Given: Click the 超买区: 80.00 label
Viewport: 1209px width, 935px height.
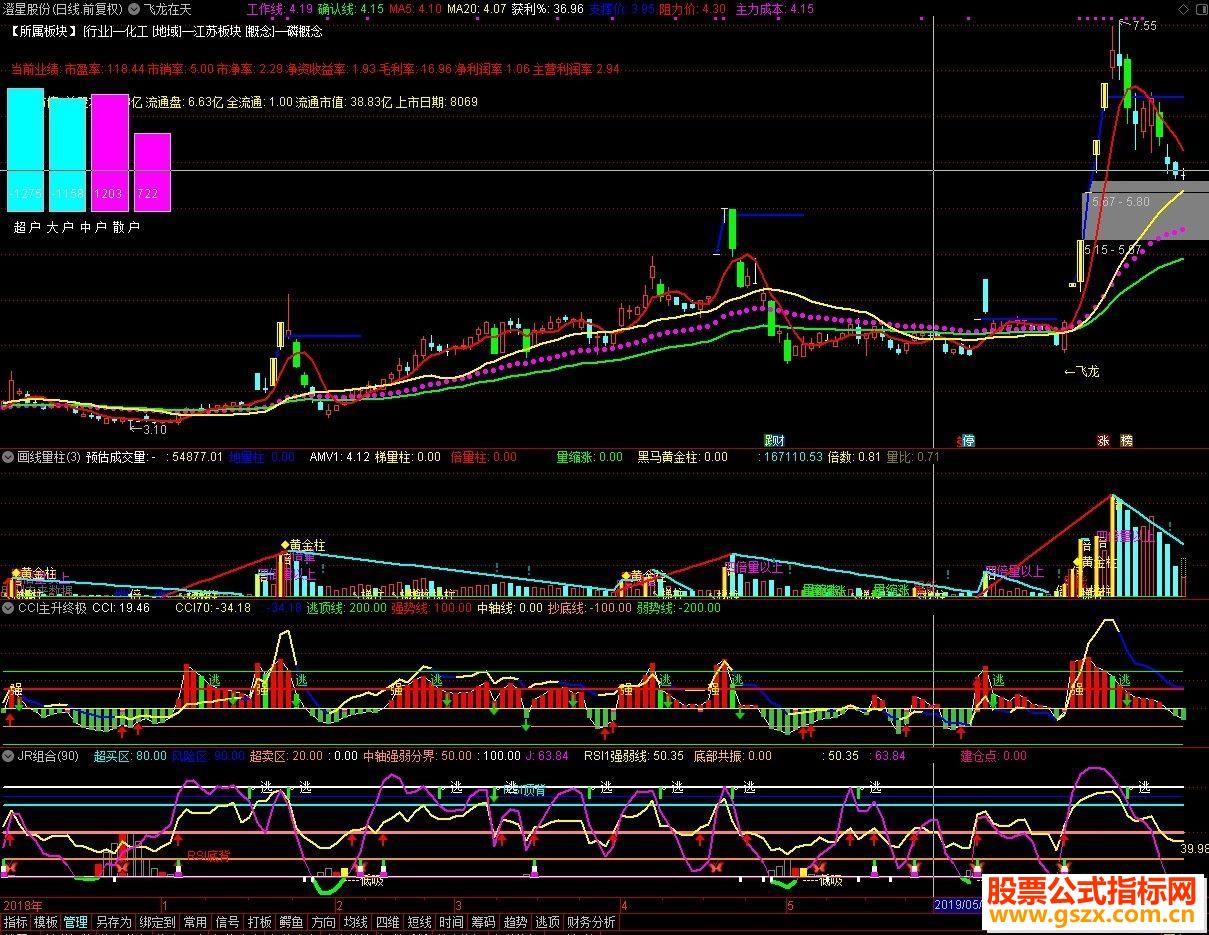Looking at the screenshot, I should (x=130, y=756).
